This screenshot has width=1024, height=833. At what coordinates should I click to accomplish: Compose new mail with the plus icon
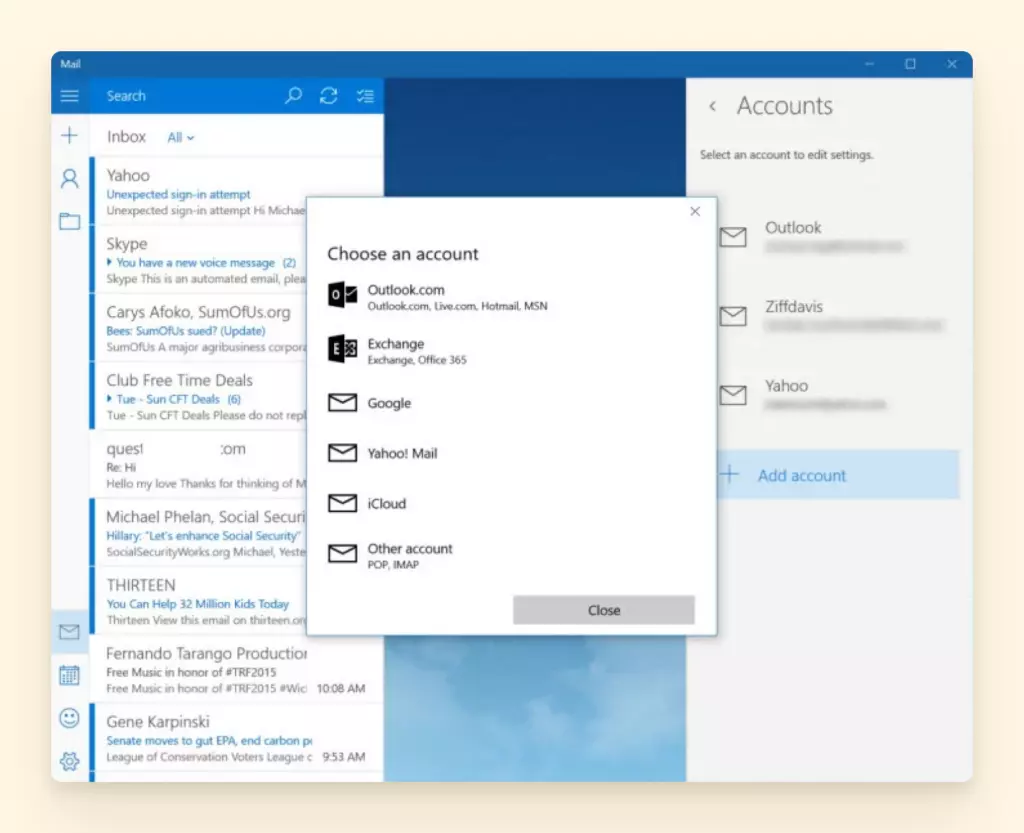(69, 135)
